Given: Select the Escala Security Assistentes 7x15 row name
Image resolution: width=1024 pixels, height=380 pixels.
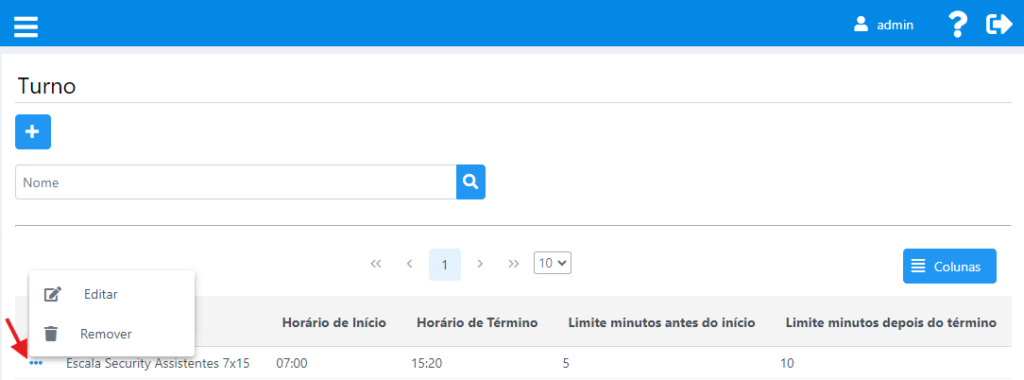Looking at the screenshot, I should coord(158,363).
